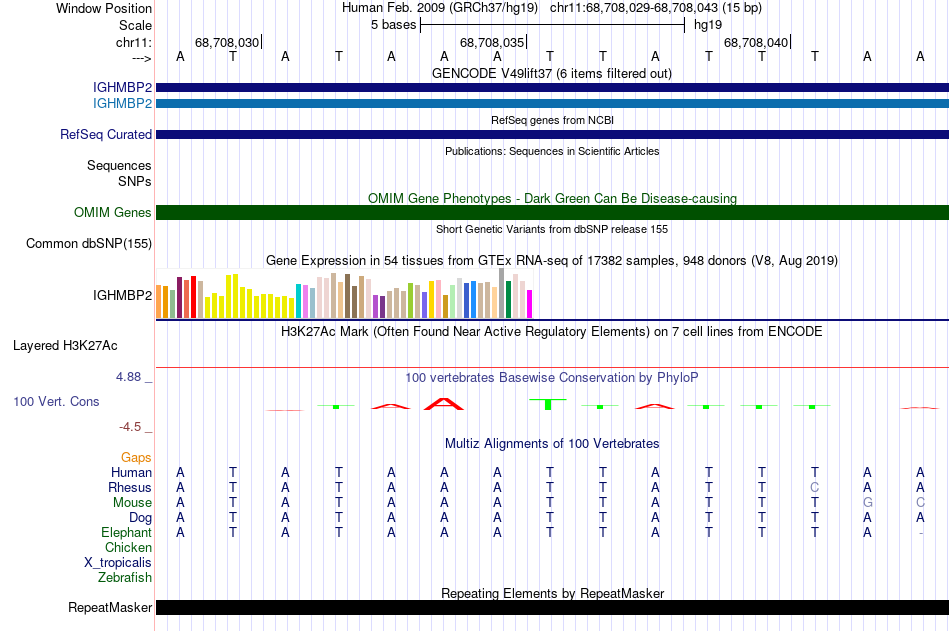Open the RefSeq Curated track label
The width and height of the screenshot is (950, 631).
tap(105, 135)
